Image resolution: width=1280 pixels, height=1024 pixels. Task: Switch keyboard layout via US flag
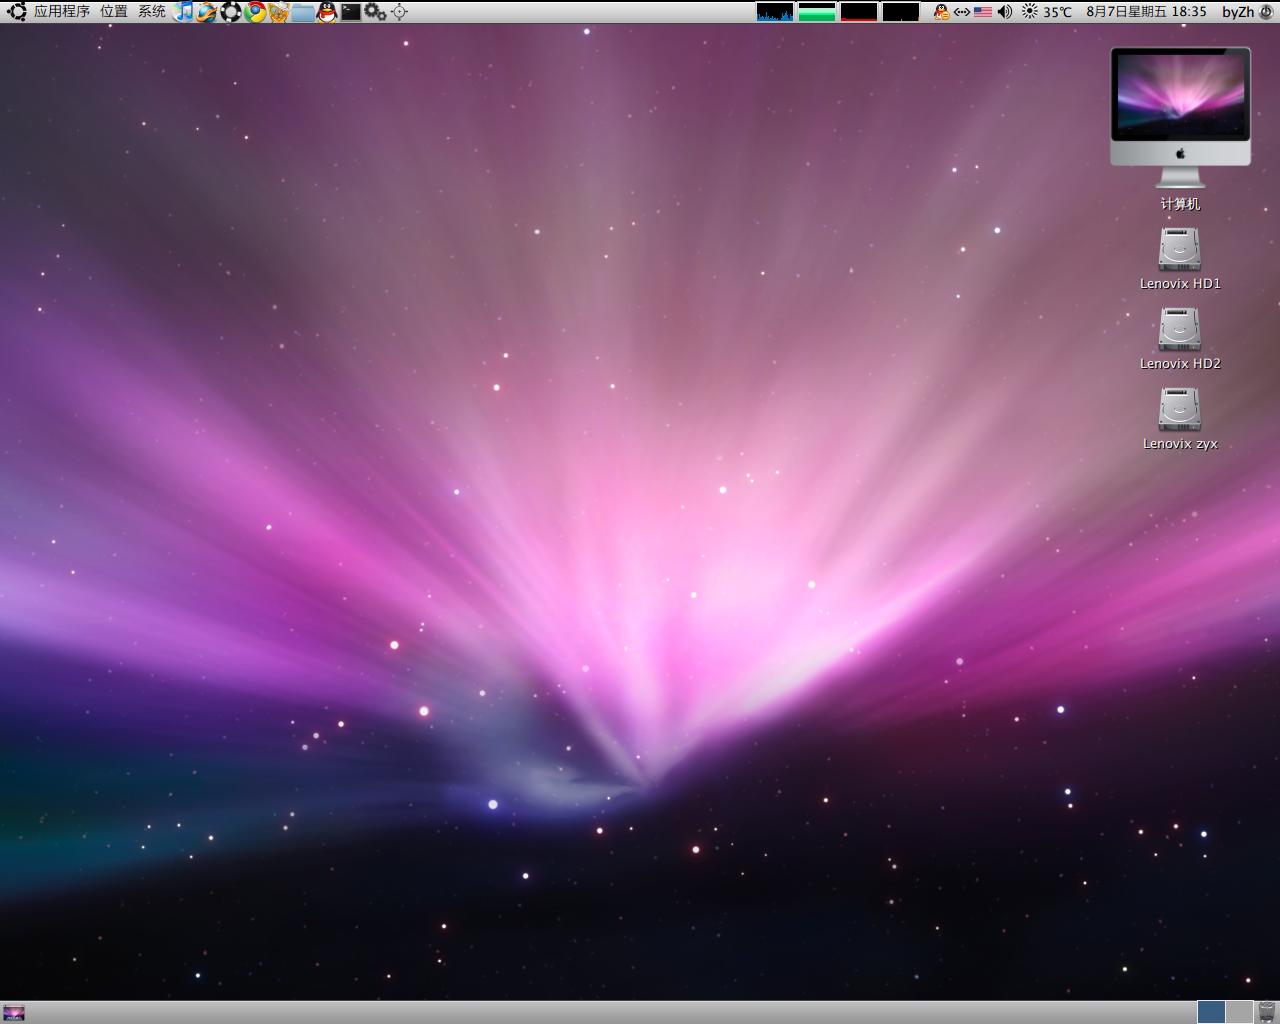(x=983, y=12)
